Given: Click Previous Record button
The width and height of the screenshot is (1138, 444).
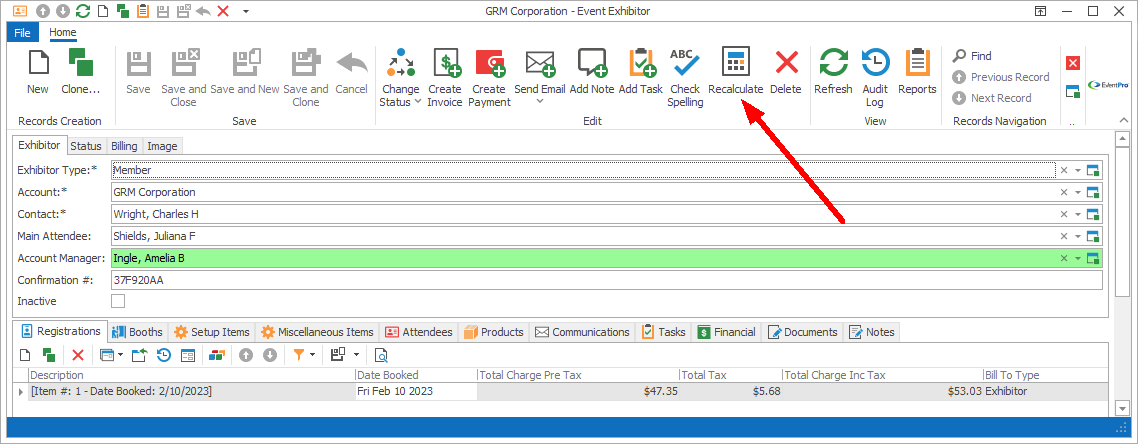Looking at the screenshot, I should click(x=1001, y=77).
